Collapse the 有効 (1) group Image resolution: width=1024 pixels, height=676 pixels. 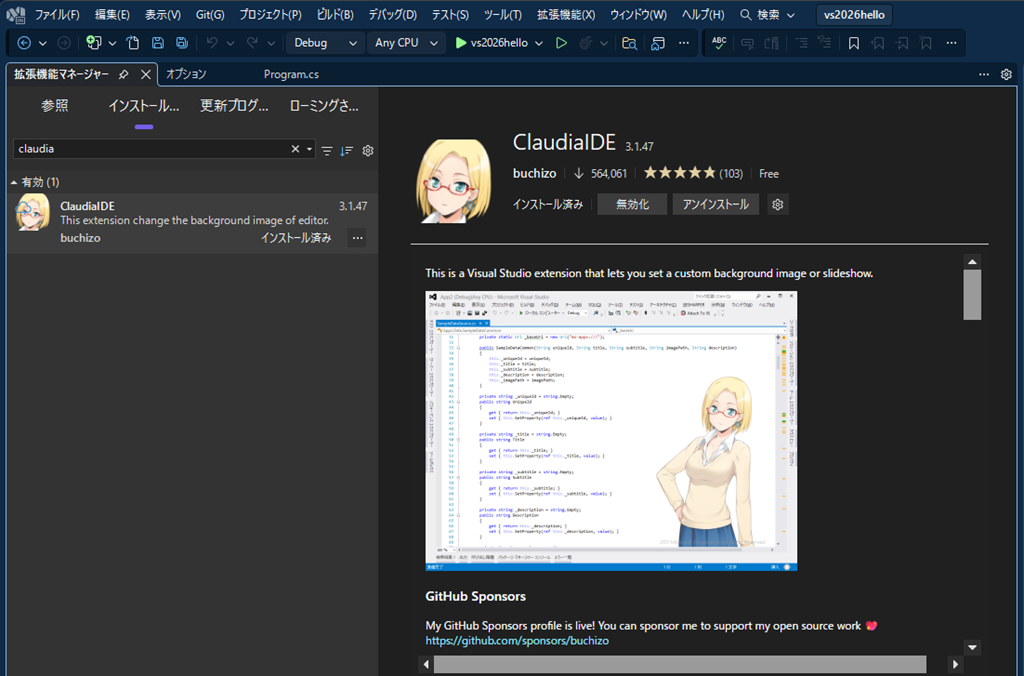14,182
